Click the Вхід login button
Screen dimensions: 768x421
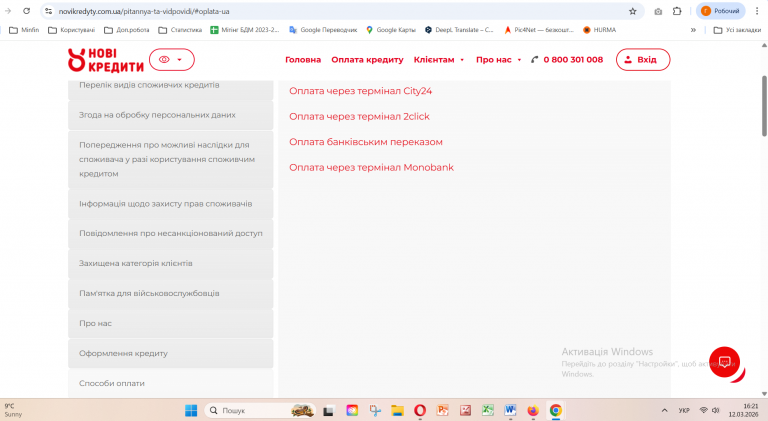click(643, 60)
